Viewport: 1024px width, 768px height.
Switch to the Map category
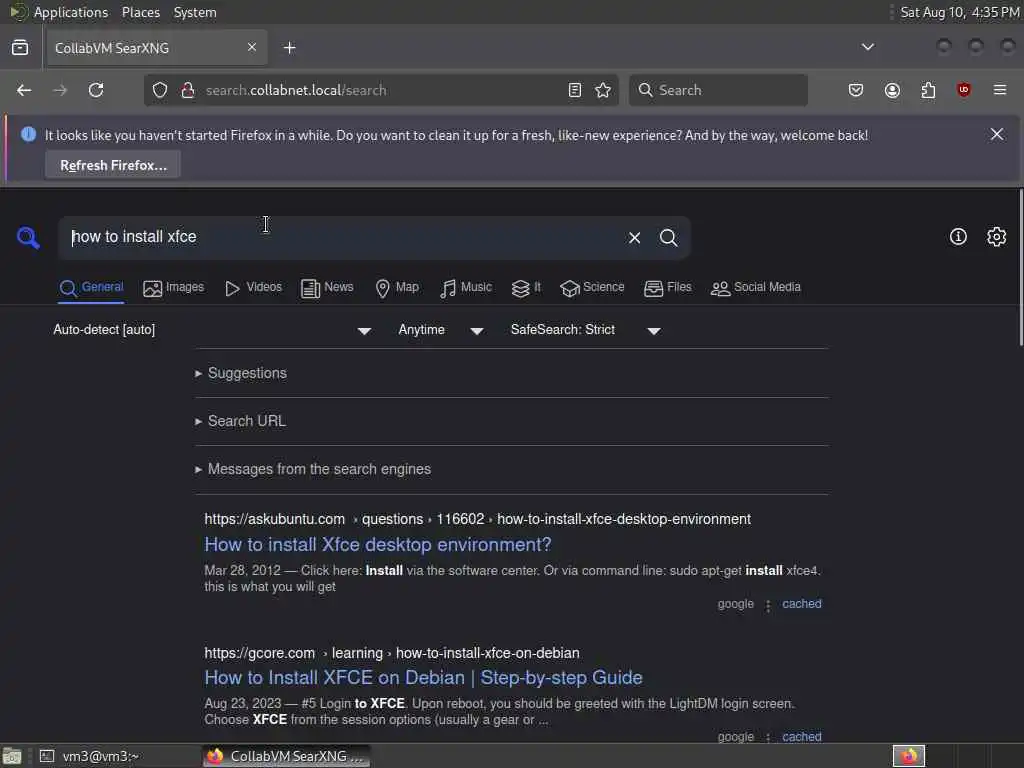point(397,287)
